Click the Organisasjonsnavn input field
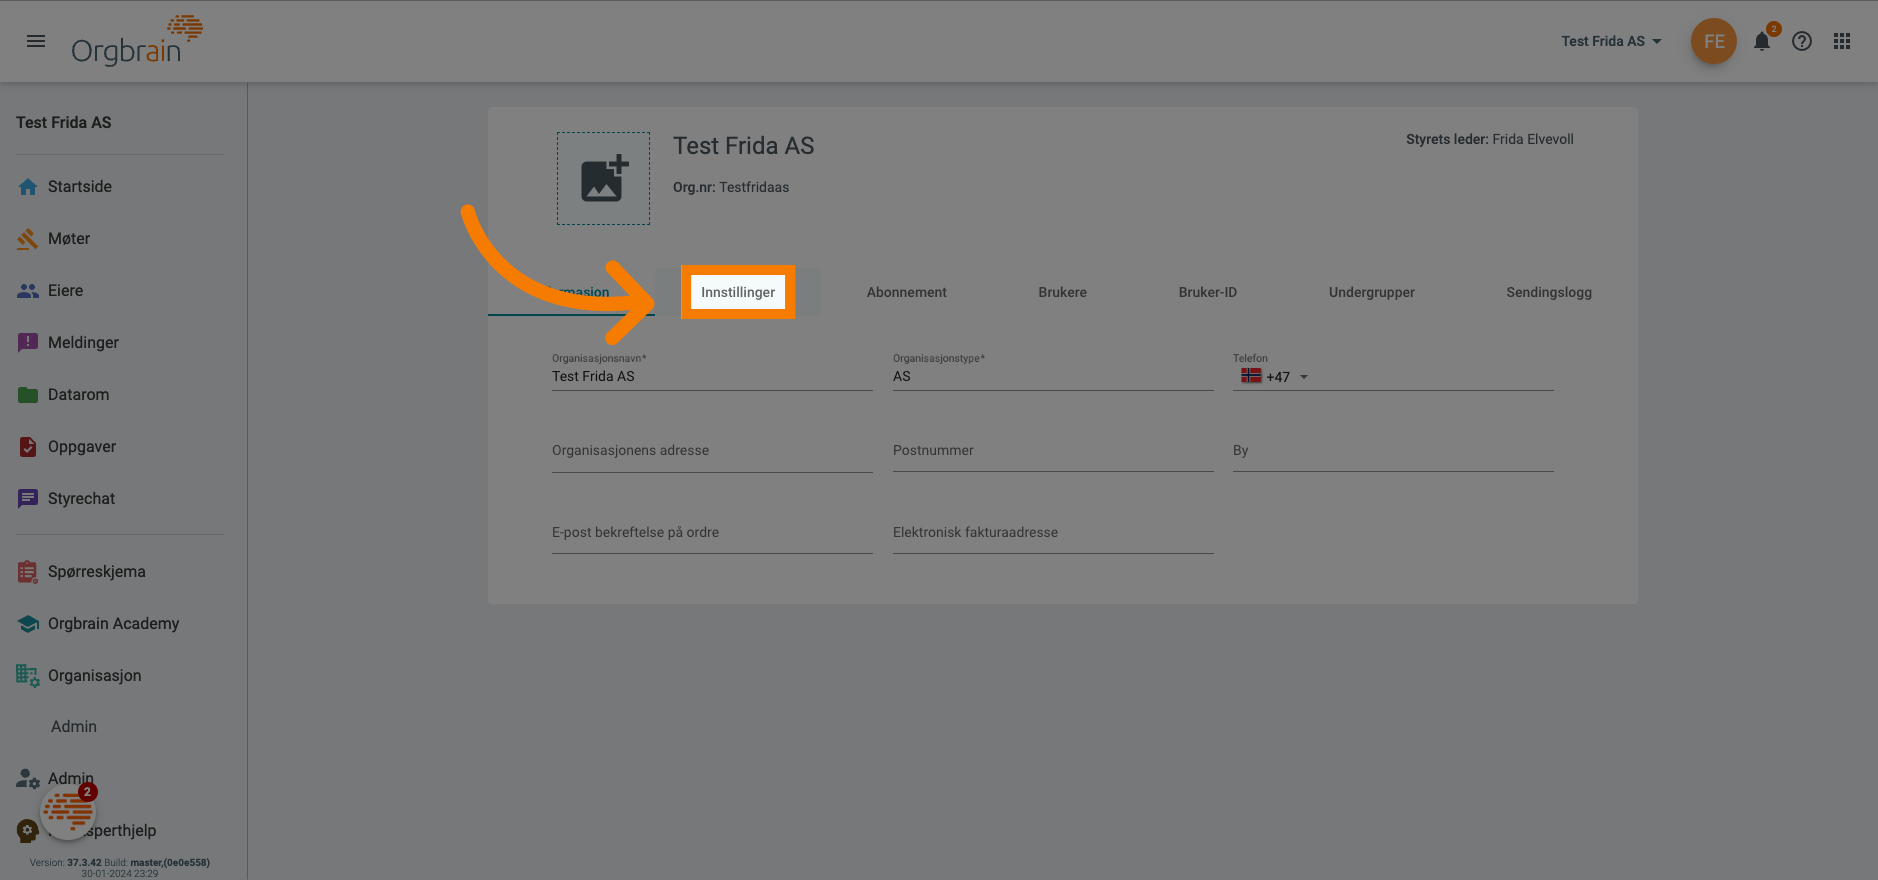The height and width of the screenshot is (880, 1878). click(x=712, y=377)
